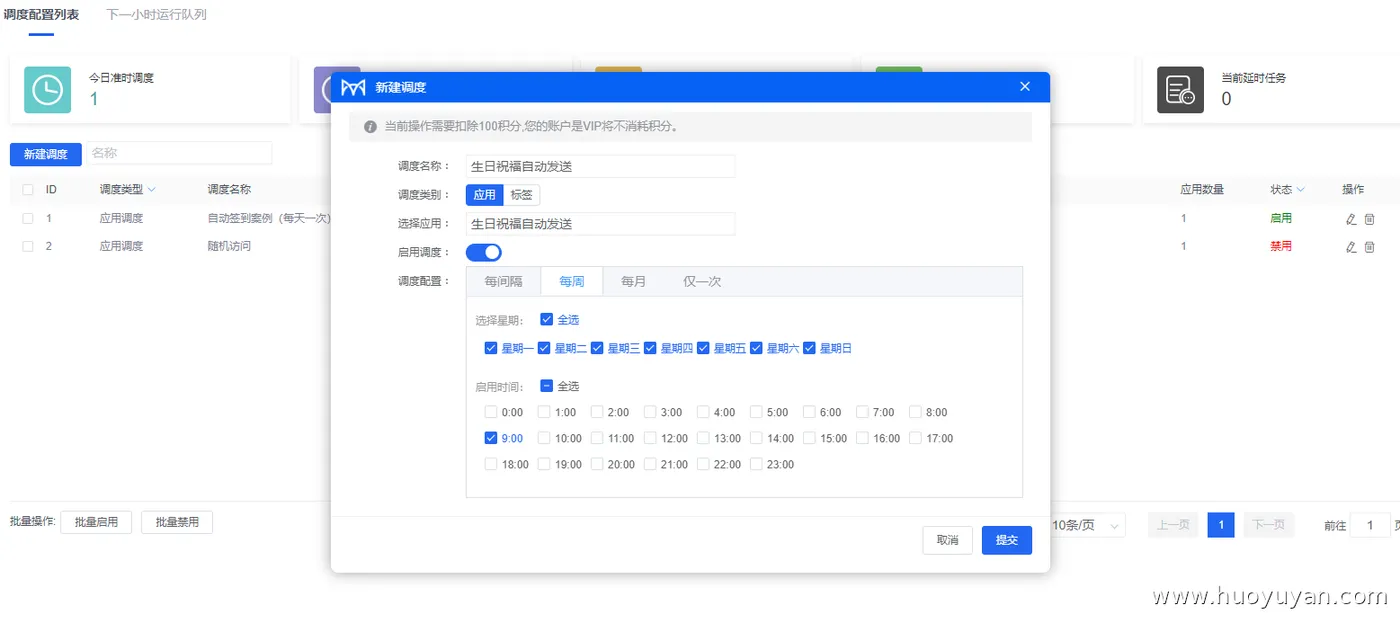
Task: Click the 取消 button
Action: [x=947, y=540]
